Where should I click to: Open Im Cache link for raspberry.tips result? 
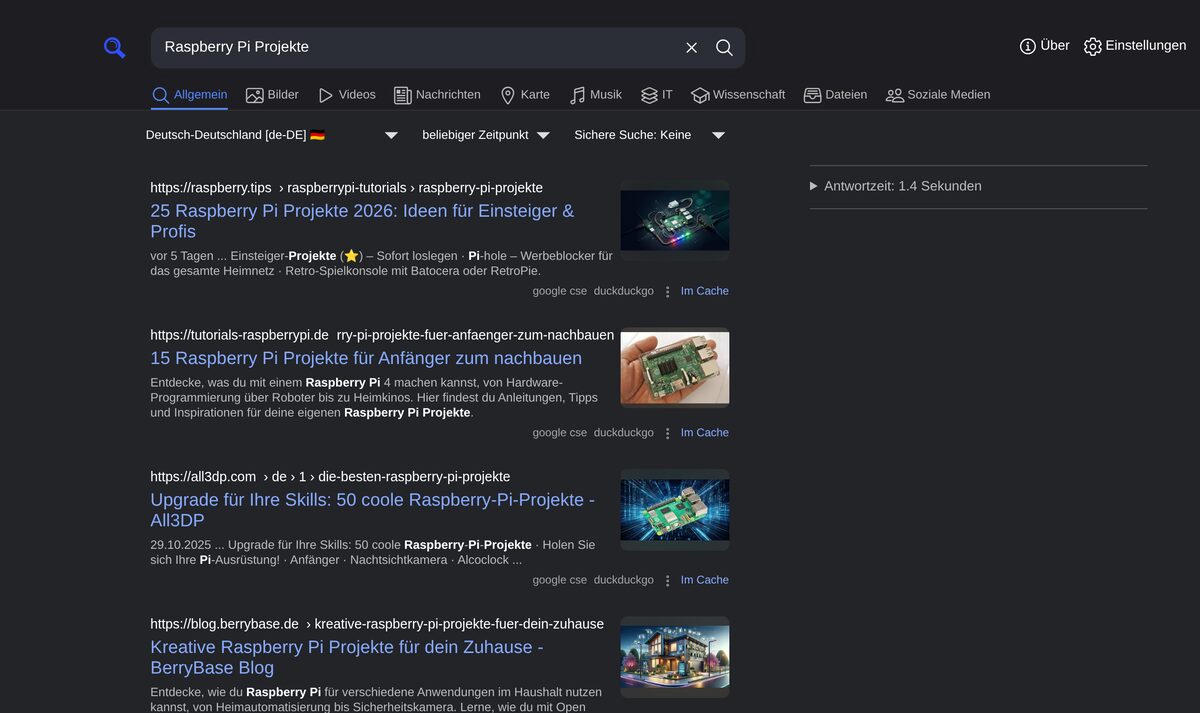tap(705, 291)
